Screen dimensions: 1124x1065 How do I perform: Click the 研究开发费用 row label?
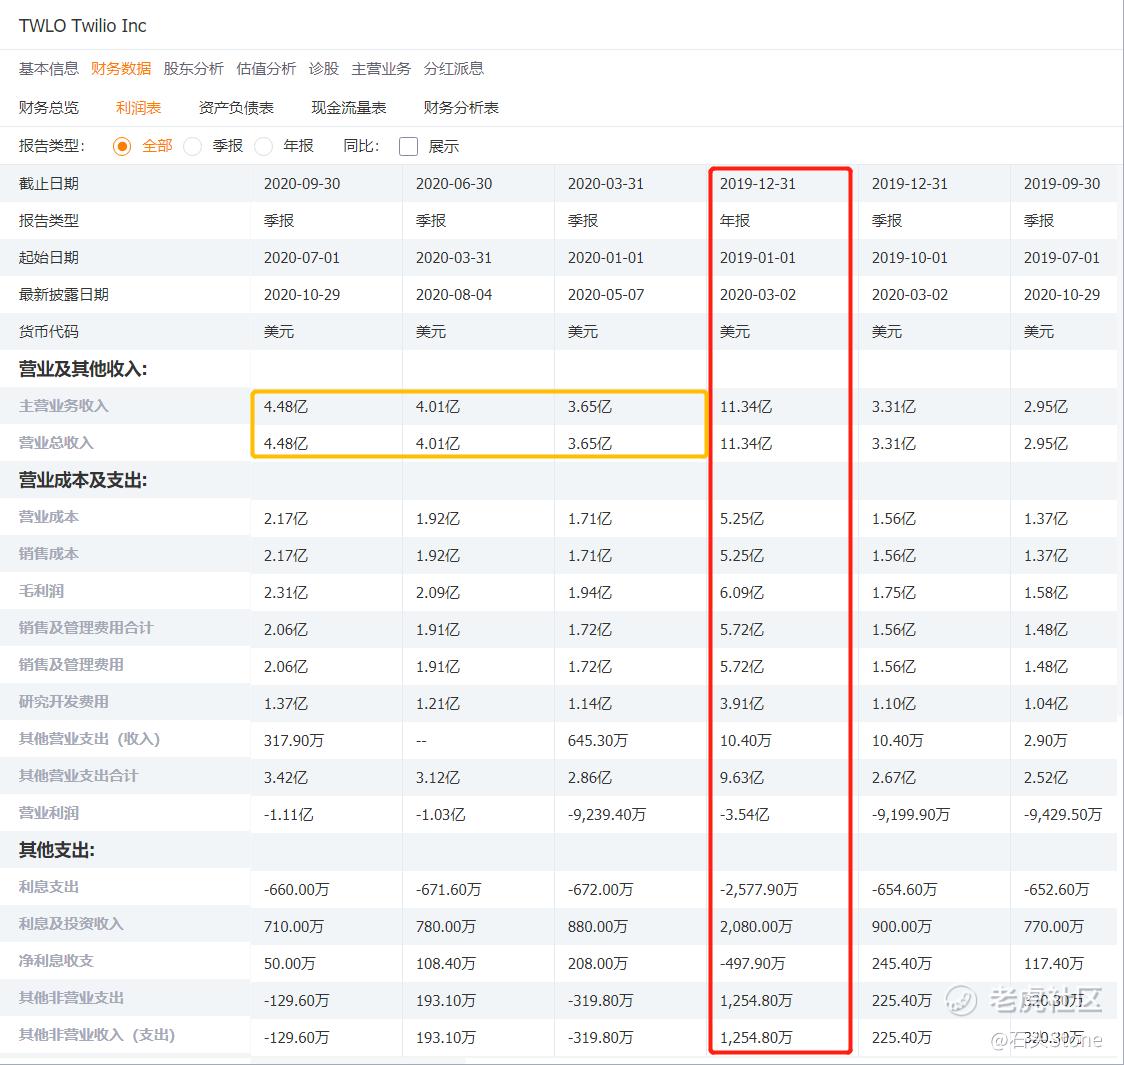pyautogui.click(x=64, y=702)
